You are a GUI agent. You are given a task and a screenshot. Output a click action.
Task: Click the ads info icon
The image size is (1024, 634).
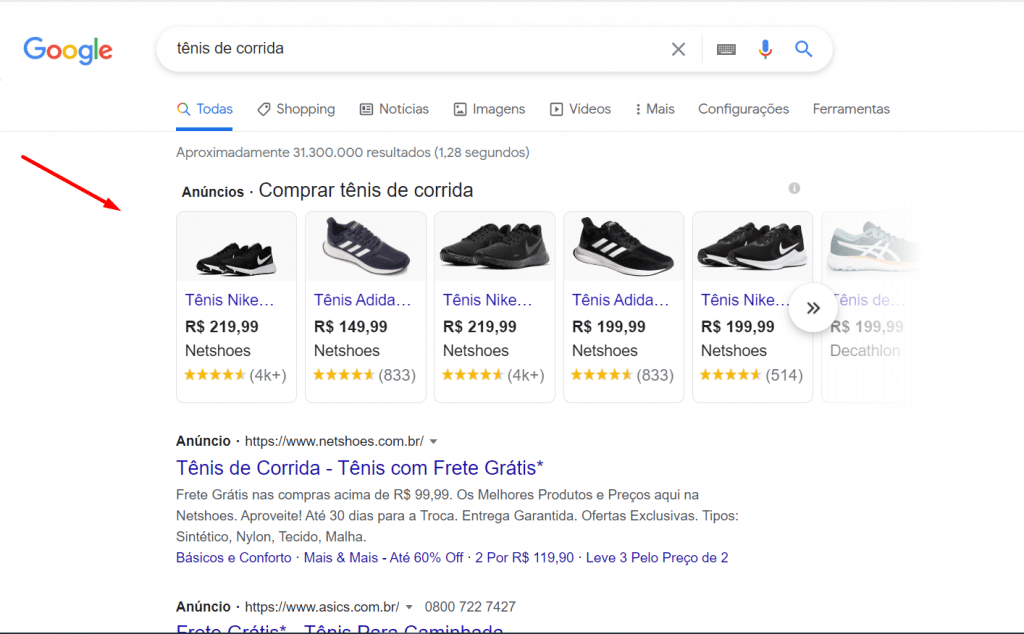tap(794, 188)
